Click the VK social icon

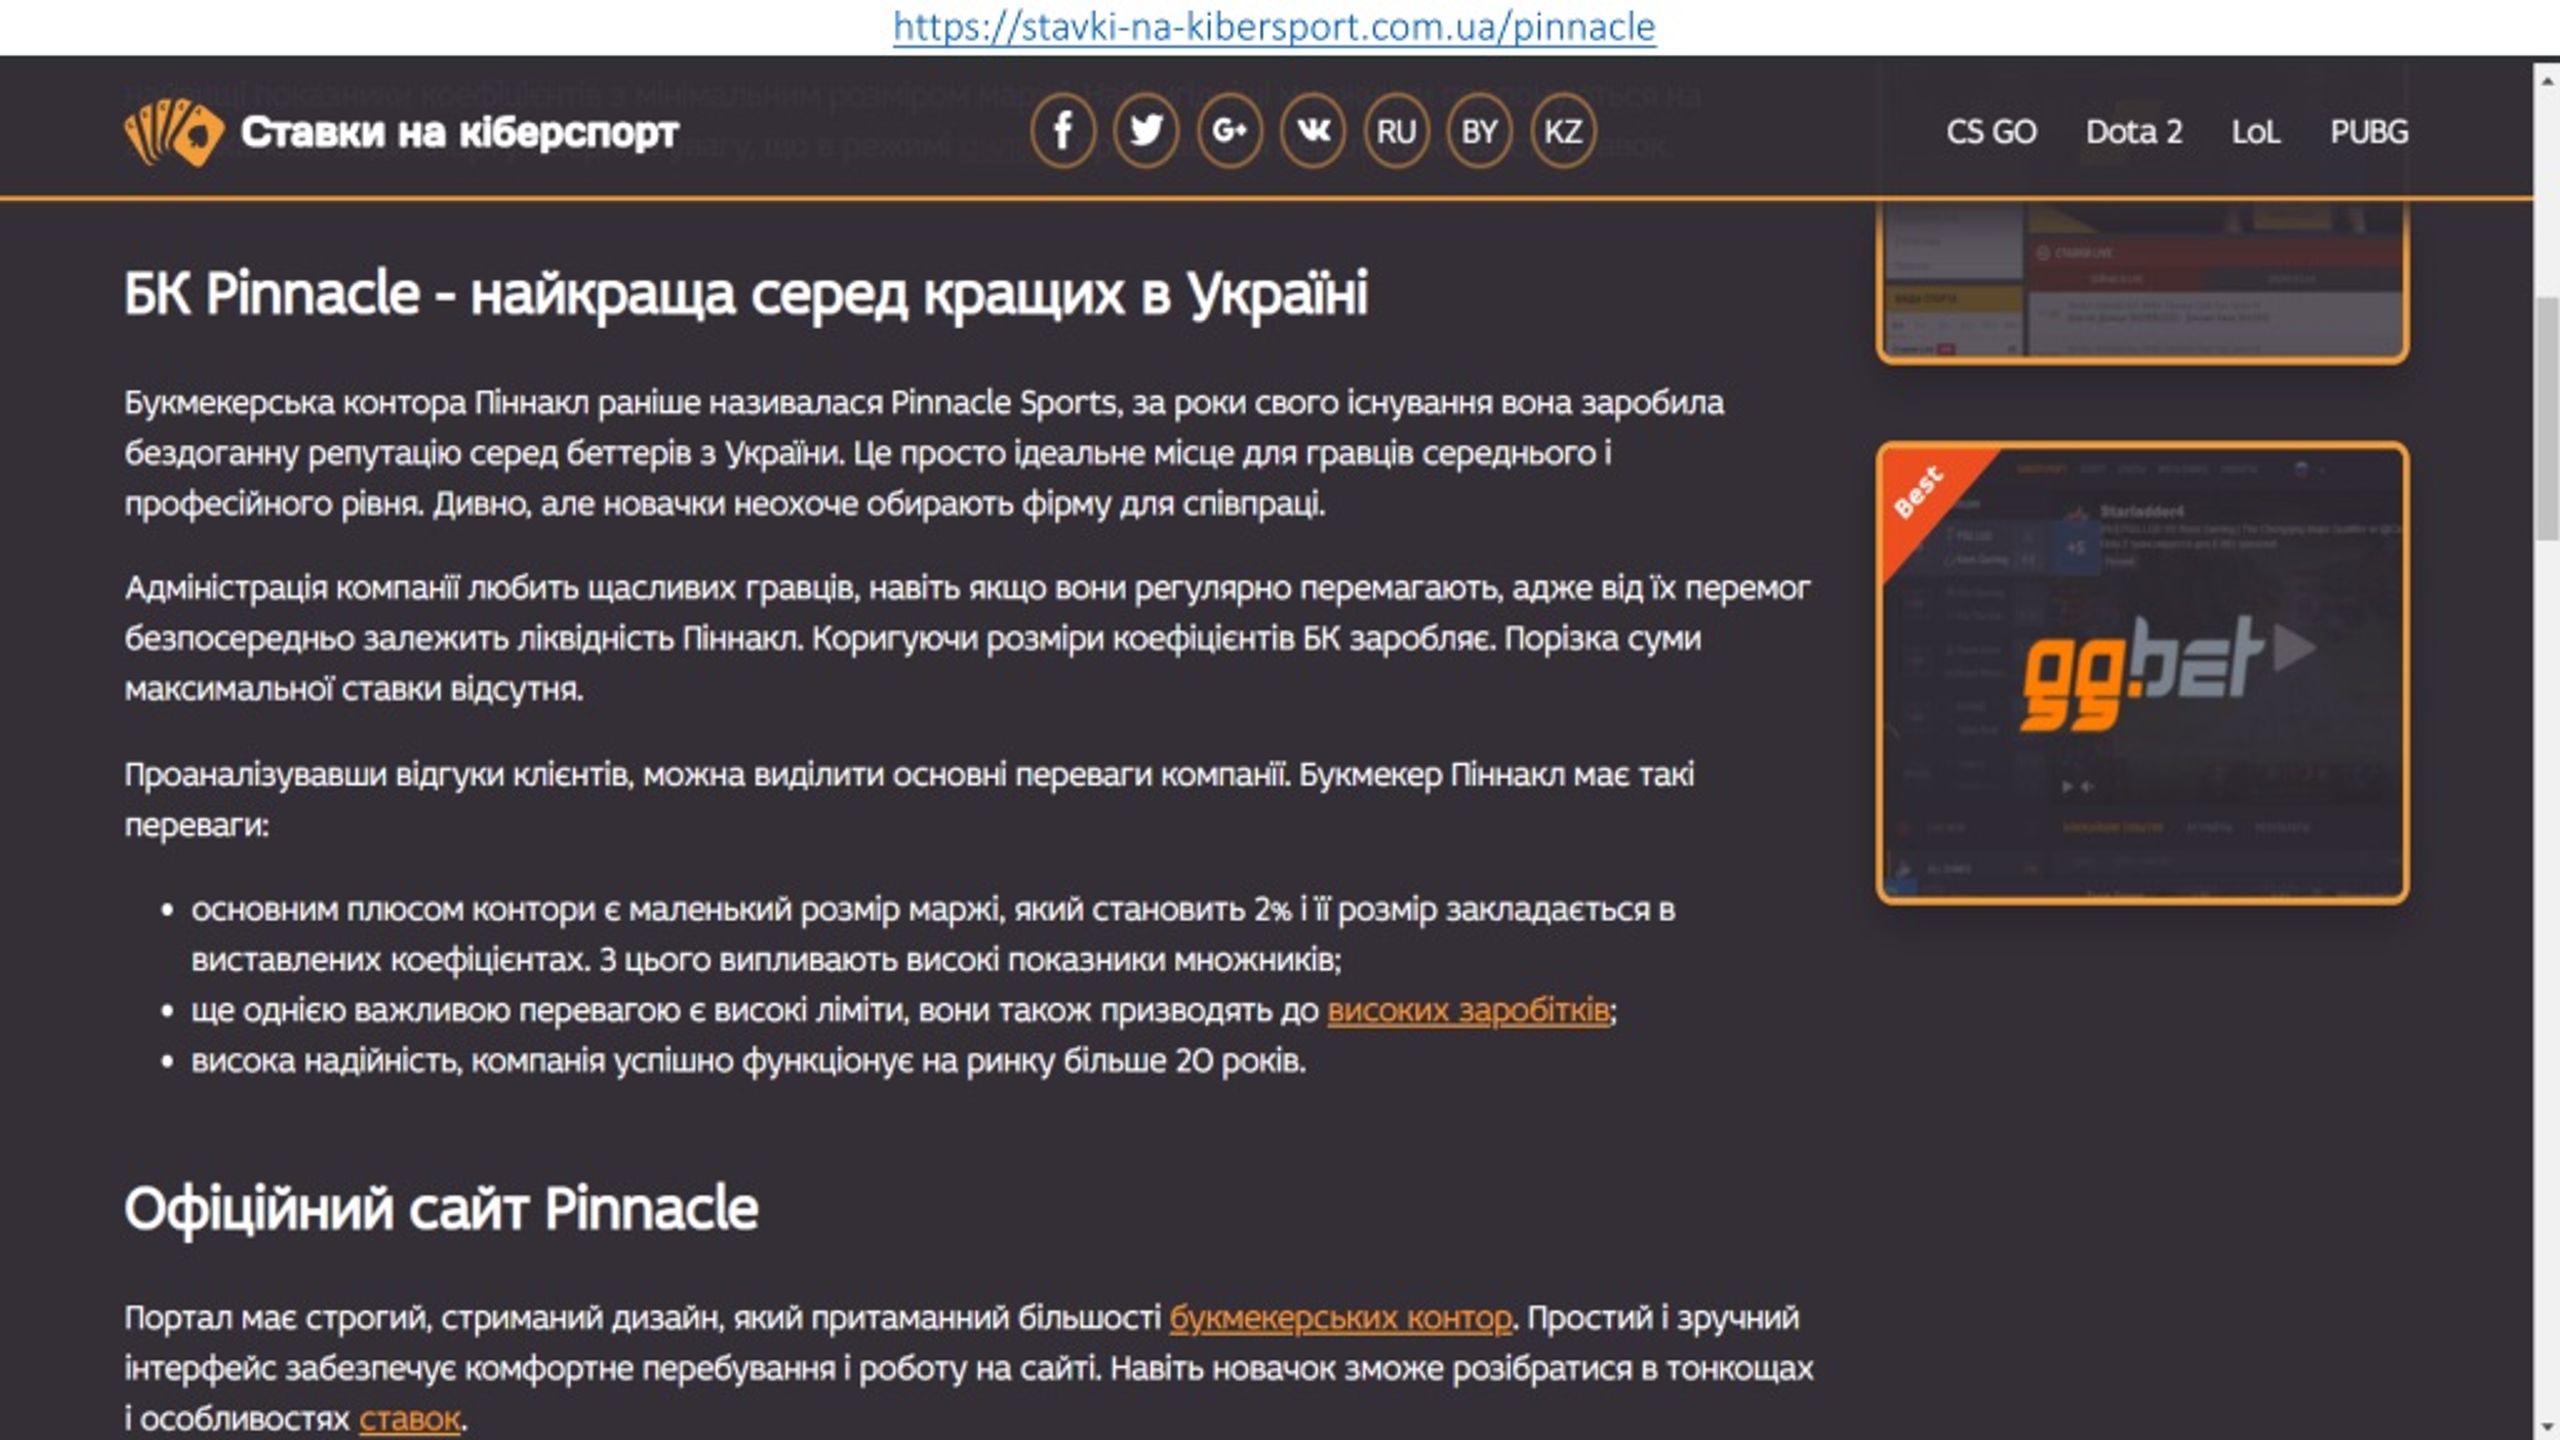point(1313,131)
